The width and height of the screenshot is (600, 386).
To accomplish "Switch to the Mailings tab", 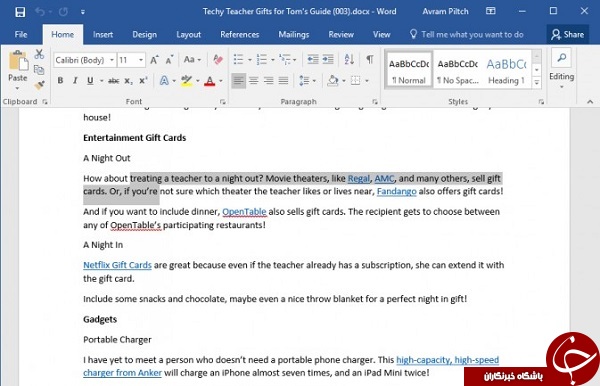I will pos(293,34).
